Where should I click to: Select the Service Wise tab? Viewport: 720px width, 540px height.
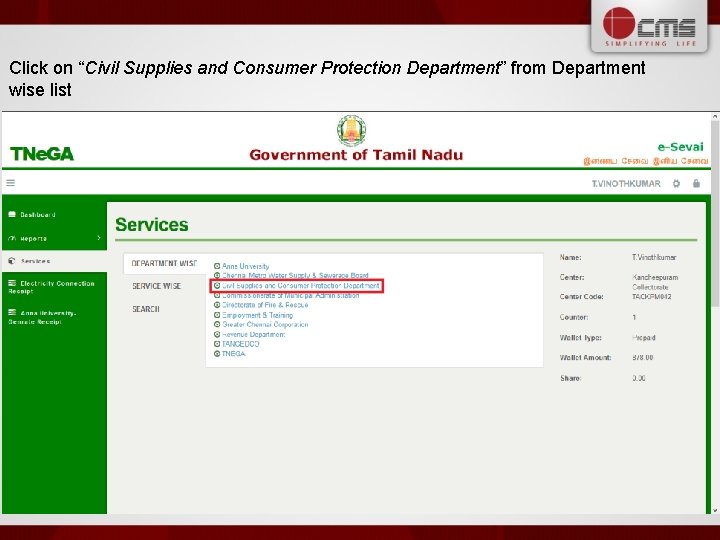point(157,286)
